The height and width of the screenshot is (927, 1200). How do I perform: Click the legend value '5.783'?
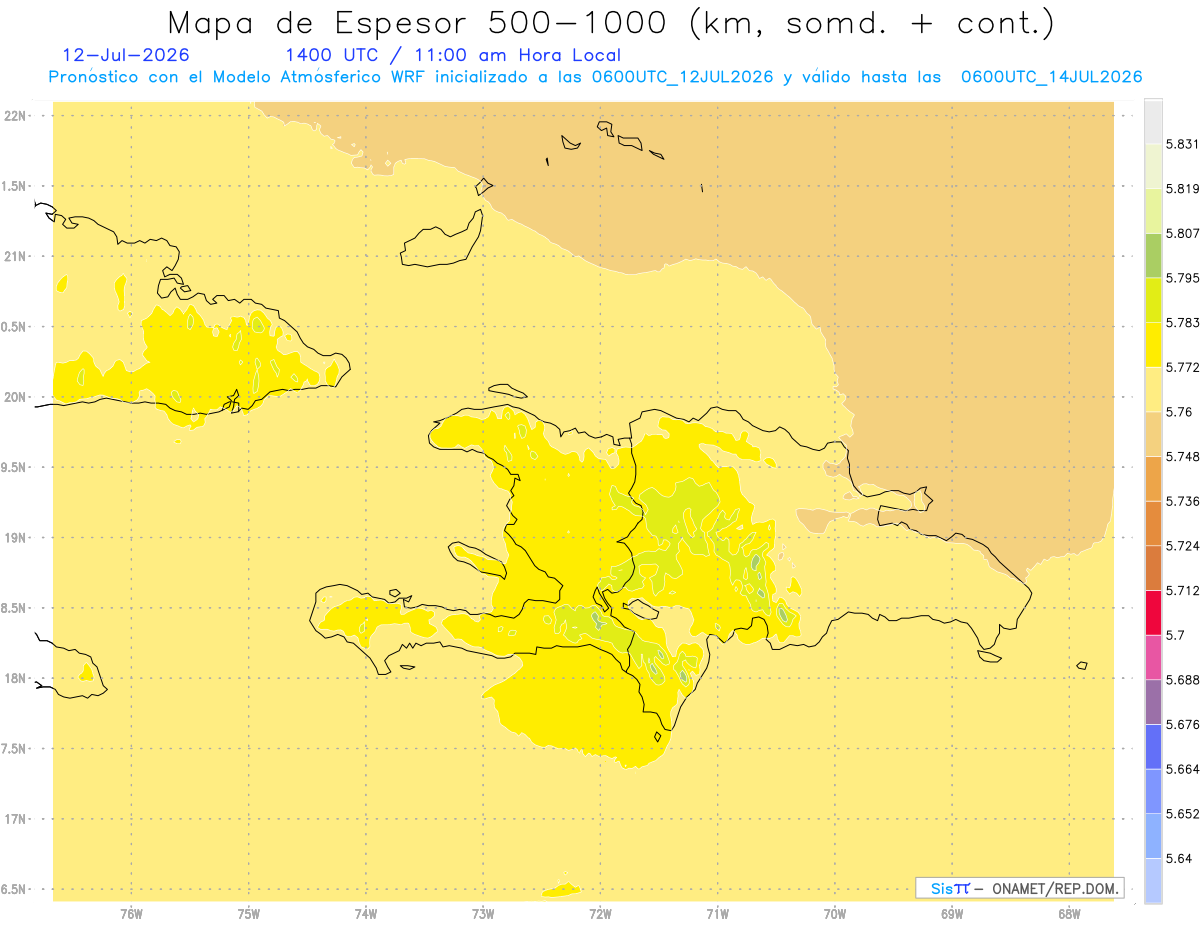pyautogui.click(x=1183, y=322)
